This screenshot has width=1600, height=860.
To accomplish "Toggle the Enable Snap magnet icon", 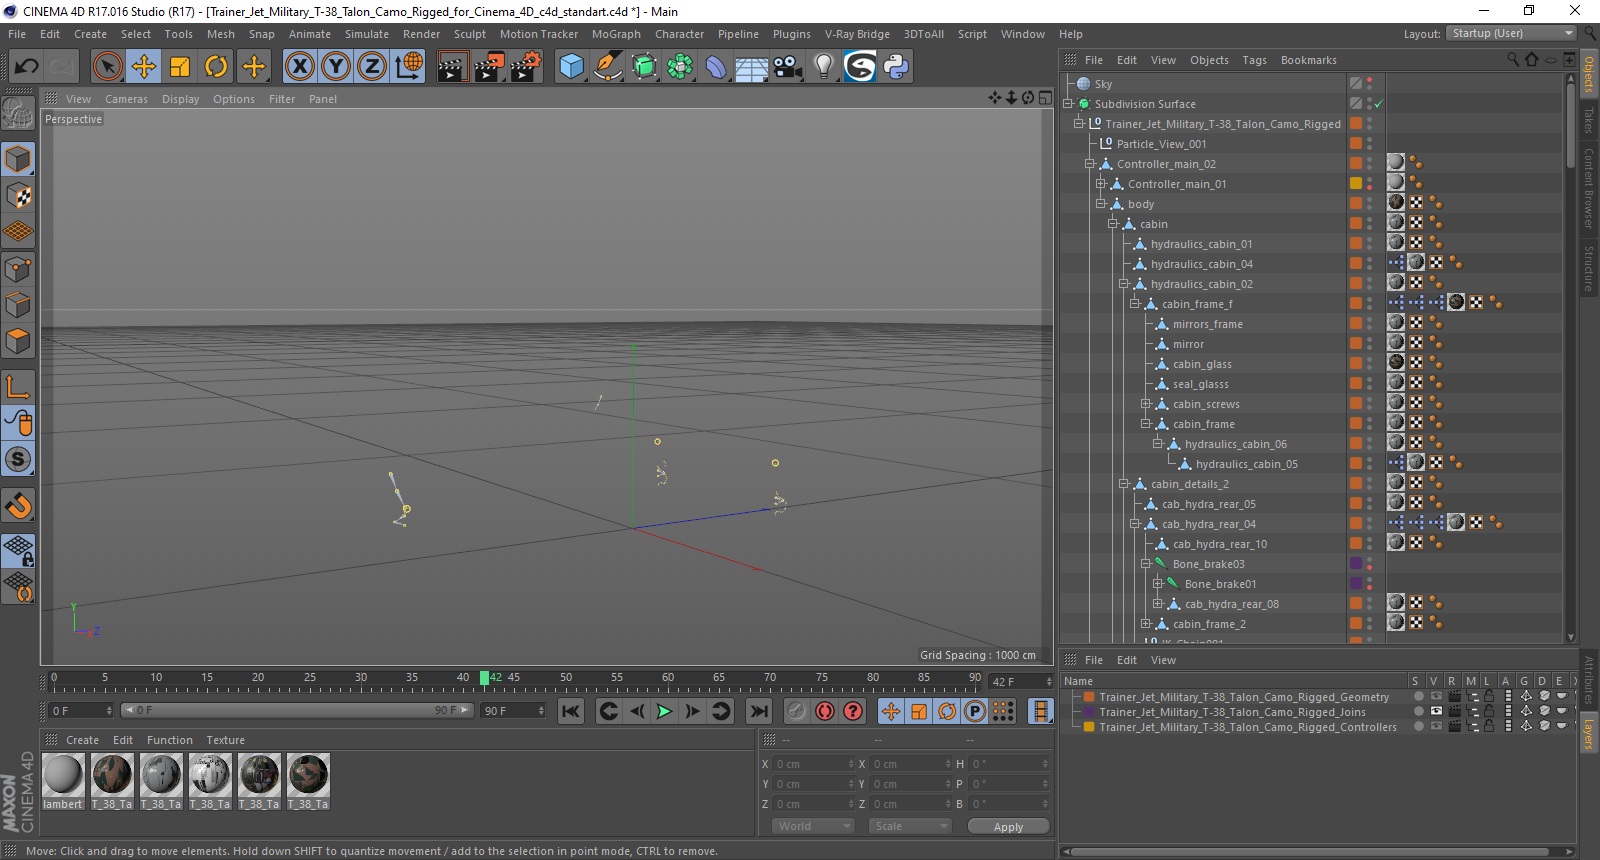I will click(18, 506).
